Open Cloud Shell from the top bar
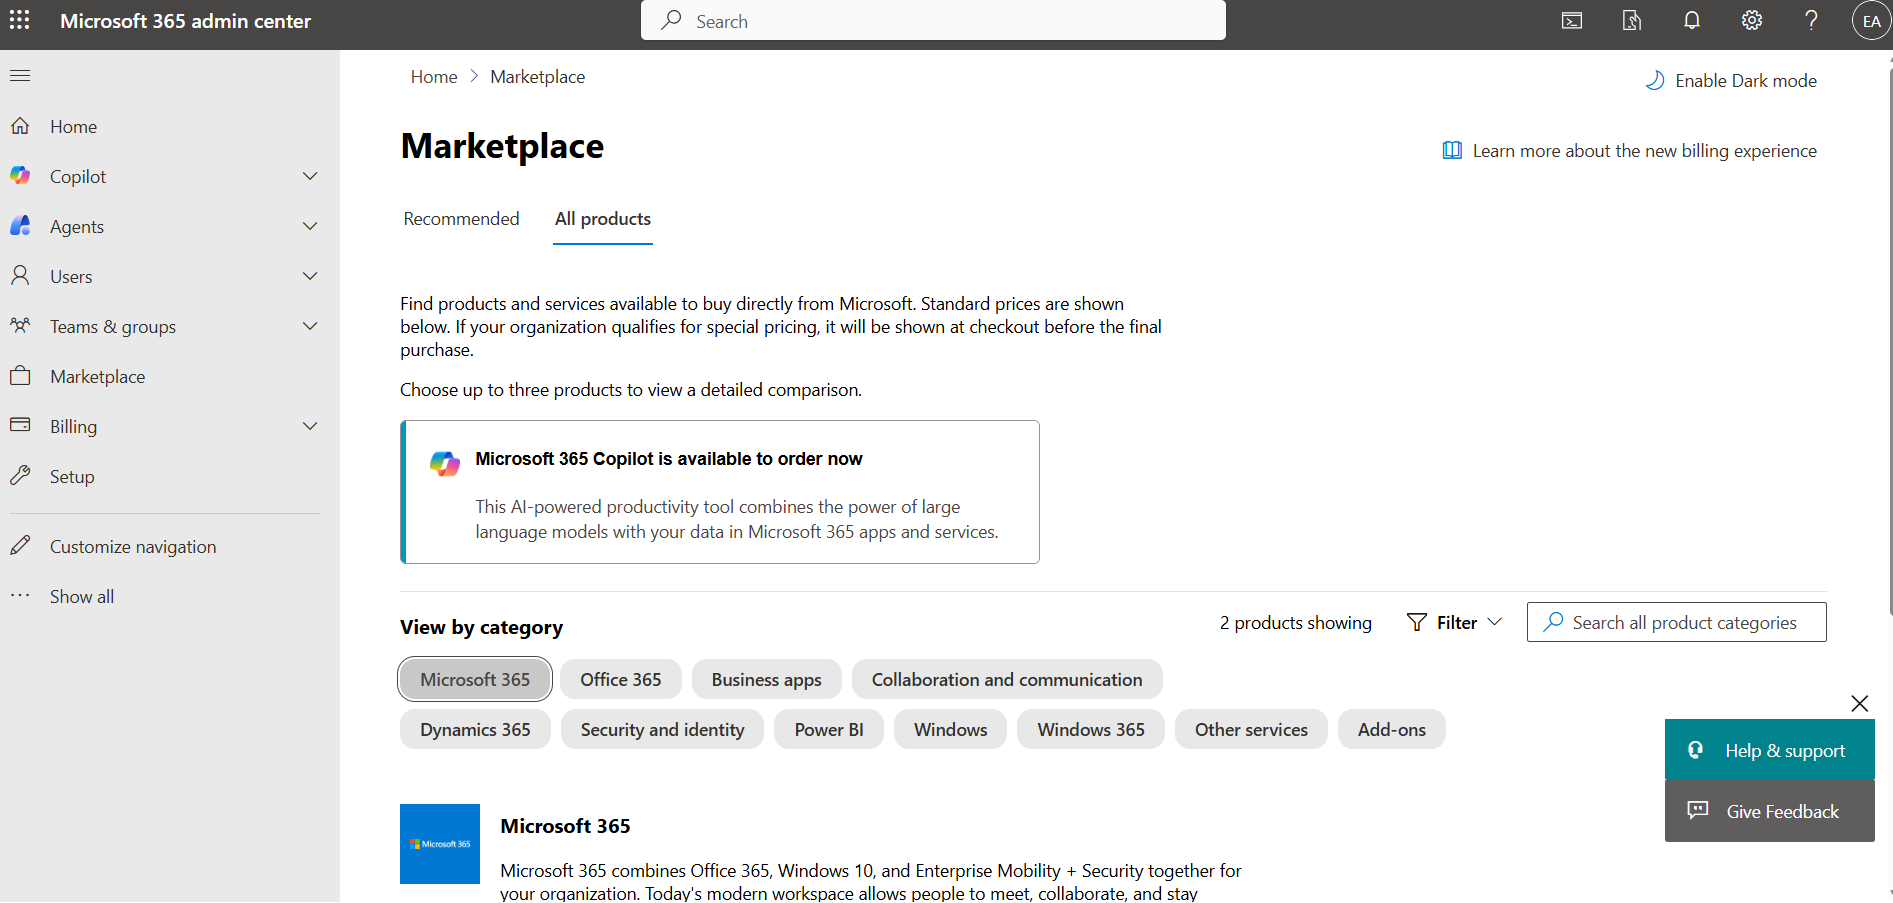 click(x=1572, y=21)
